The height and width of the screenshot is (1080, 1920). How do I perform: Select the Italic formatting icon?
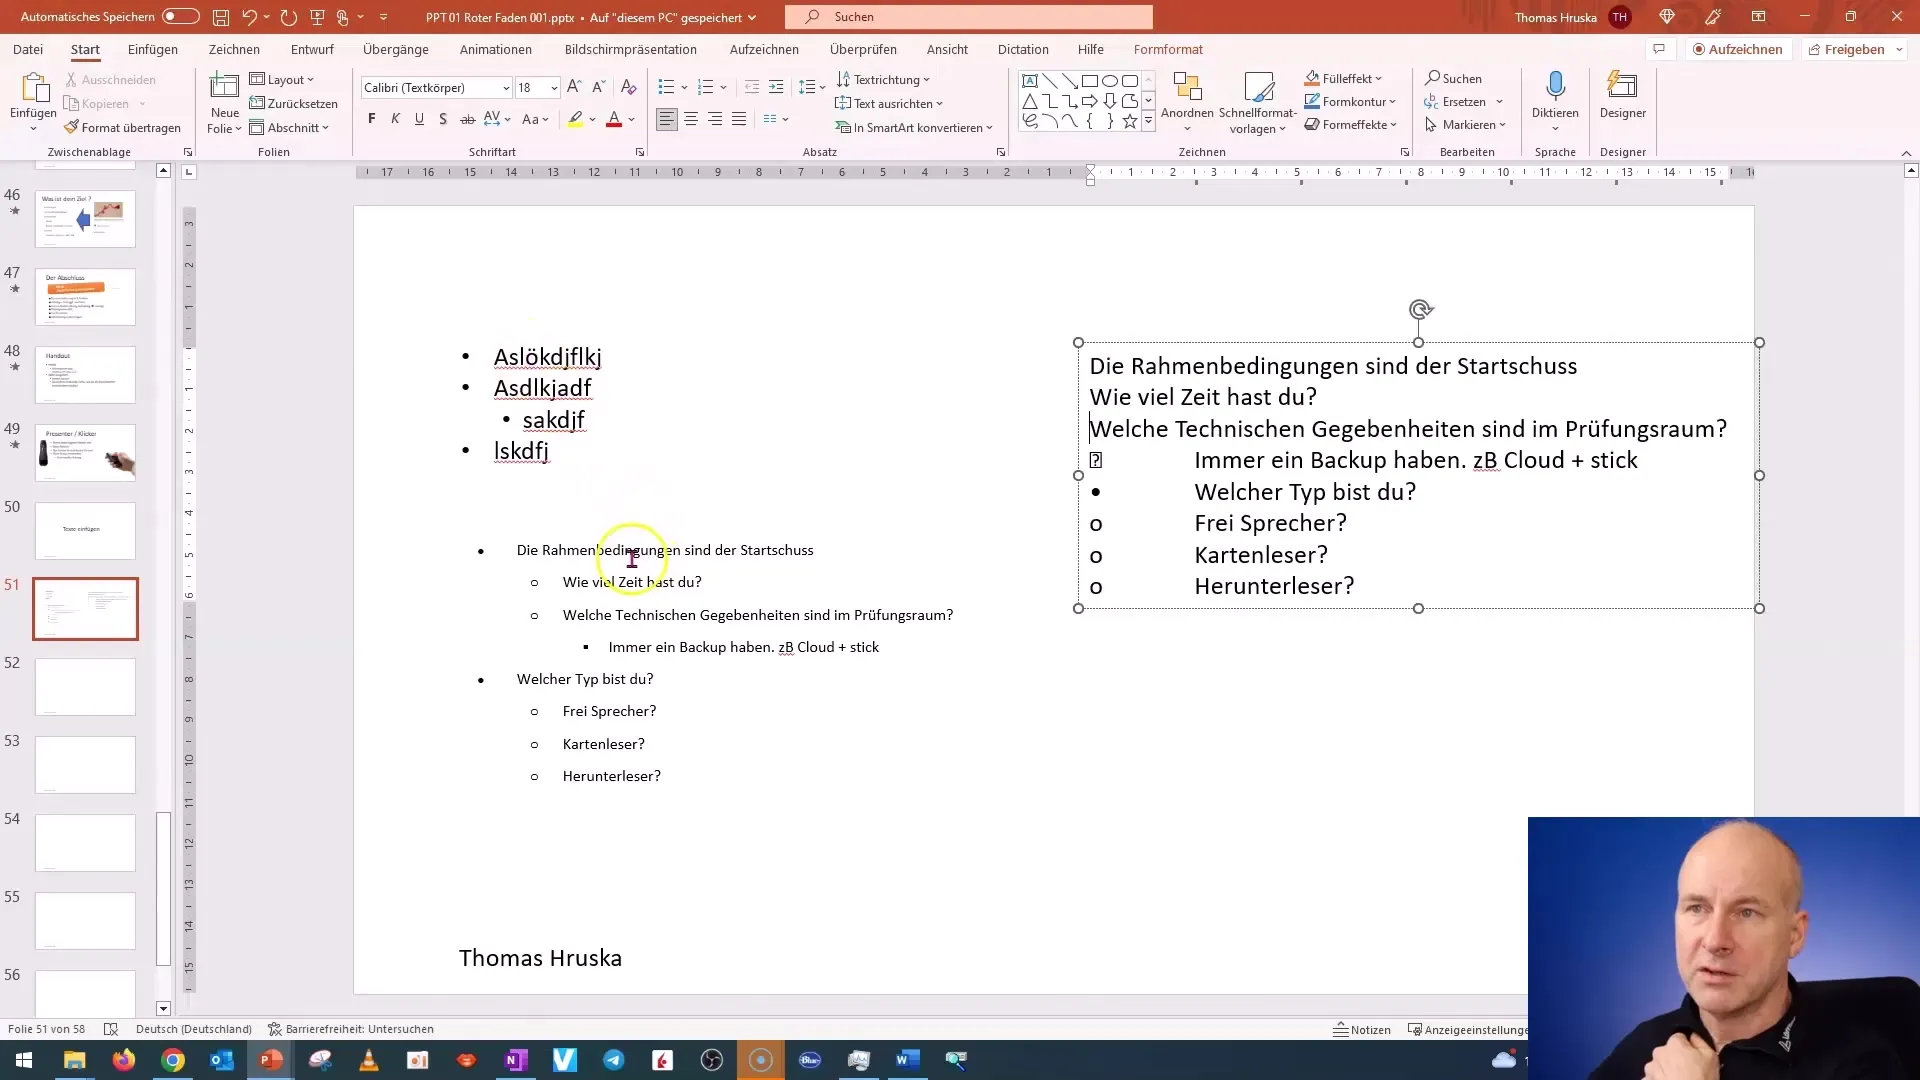point(396,119)
